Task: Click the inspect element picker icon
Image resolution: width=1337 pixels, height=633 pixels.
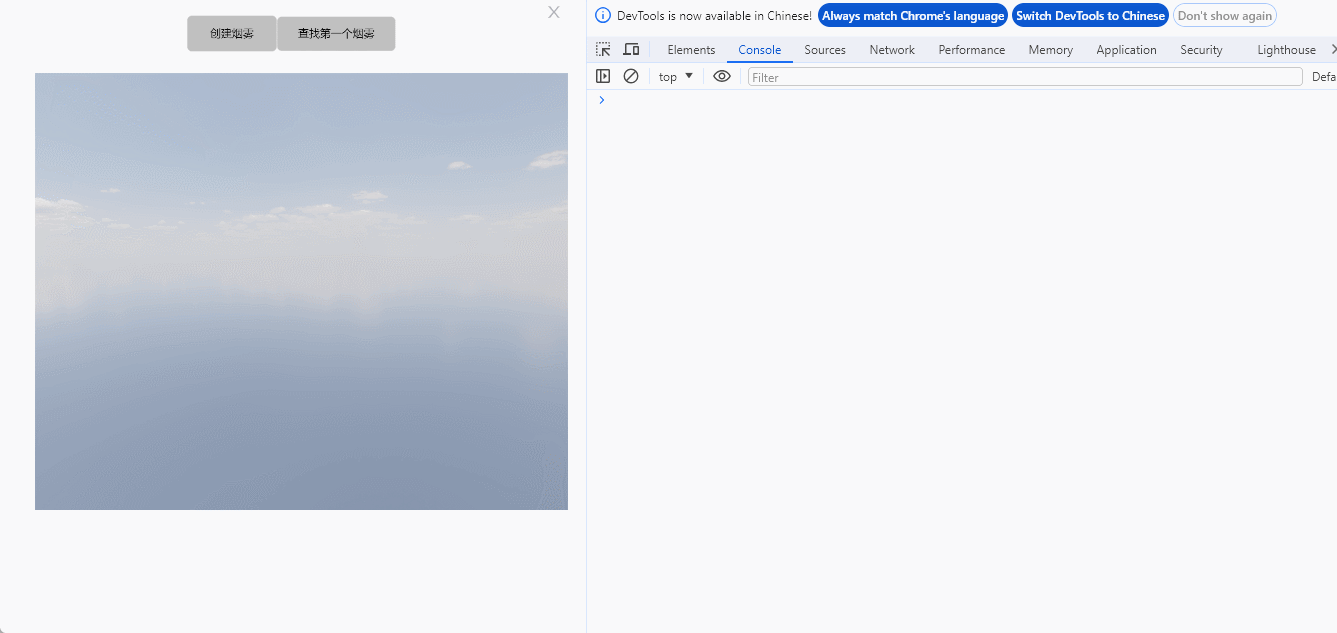Action: pyautogui.click(x=603, y=49)
